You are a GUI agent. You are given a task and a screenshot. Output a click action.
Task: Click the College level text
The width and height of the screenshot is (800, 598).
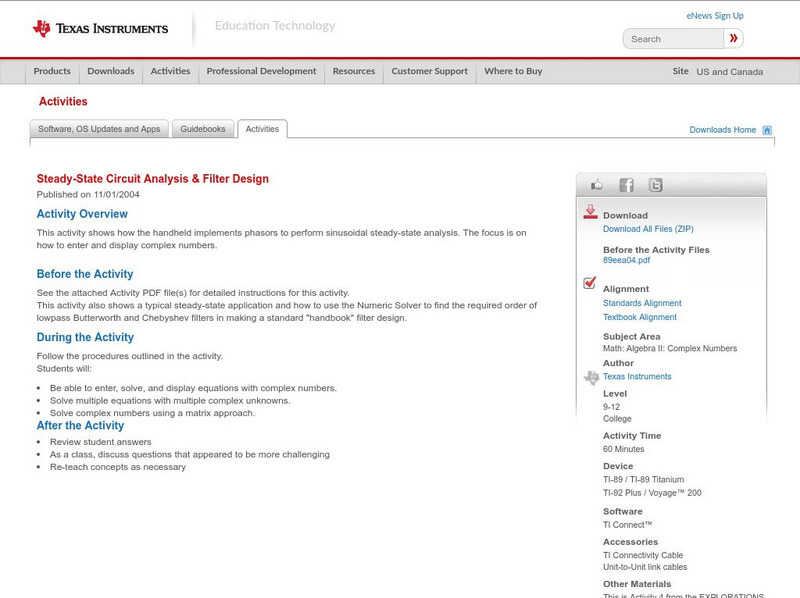click(617, 419)
